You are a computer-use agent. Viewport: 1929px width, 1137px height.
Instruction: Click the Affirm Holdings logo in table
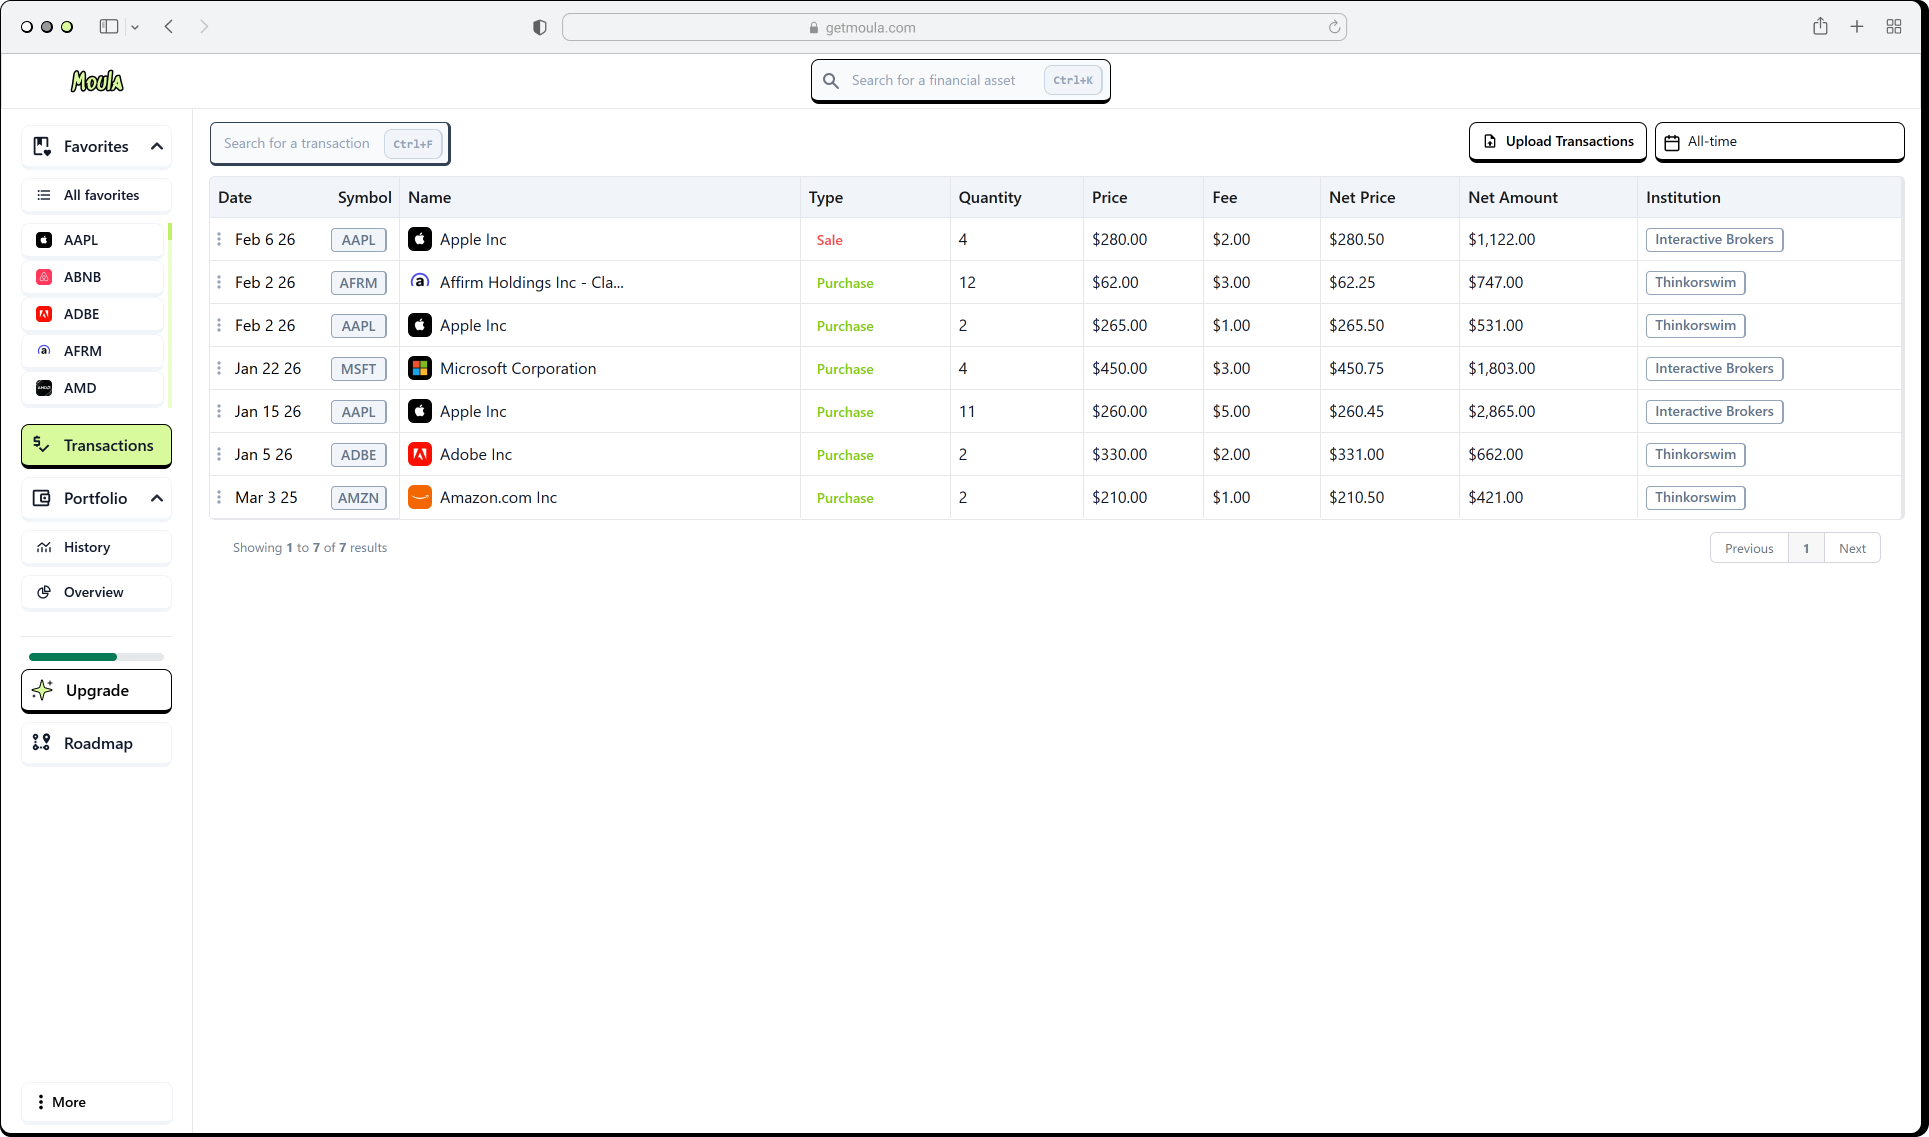(x=420, y=282)
